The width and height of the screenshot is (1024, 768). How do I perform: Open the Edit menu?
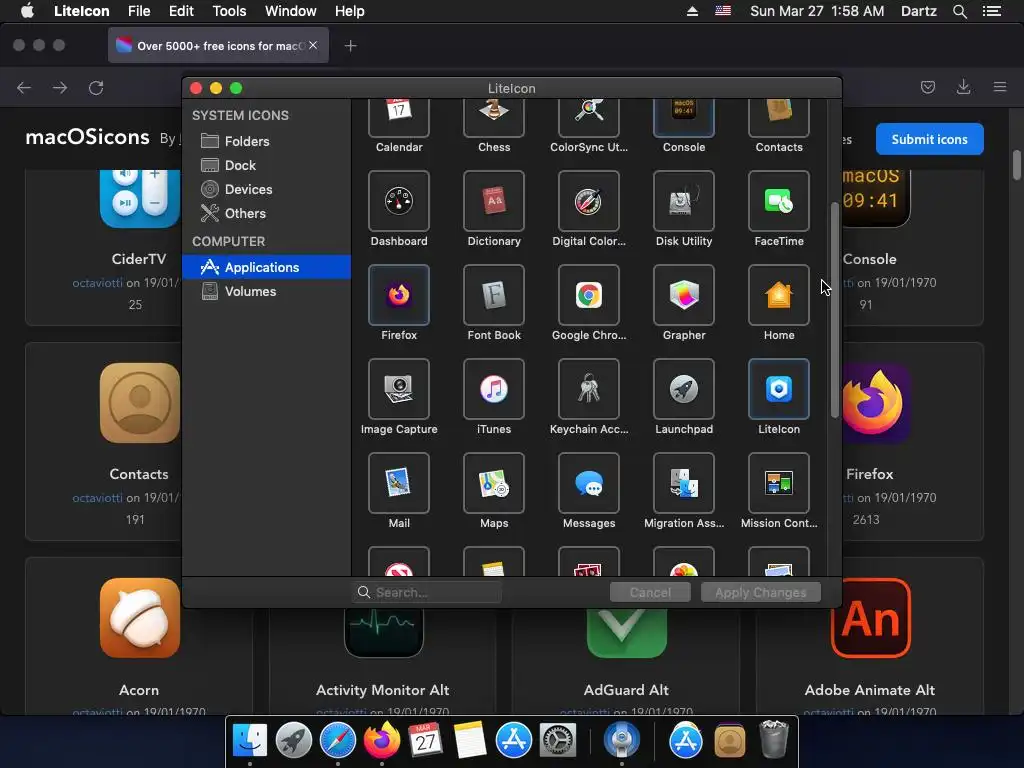click(181, 11)
